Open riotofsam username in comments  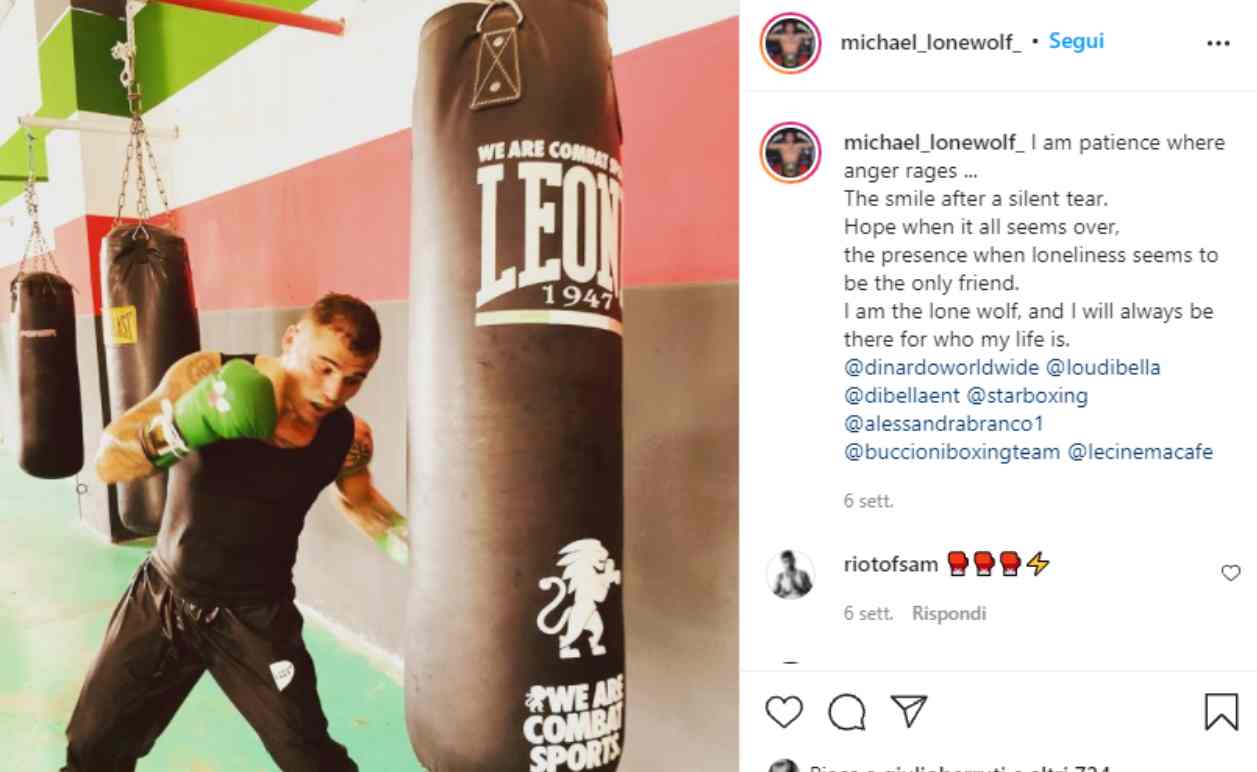(x=891, y=565)
